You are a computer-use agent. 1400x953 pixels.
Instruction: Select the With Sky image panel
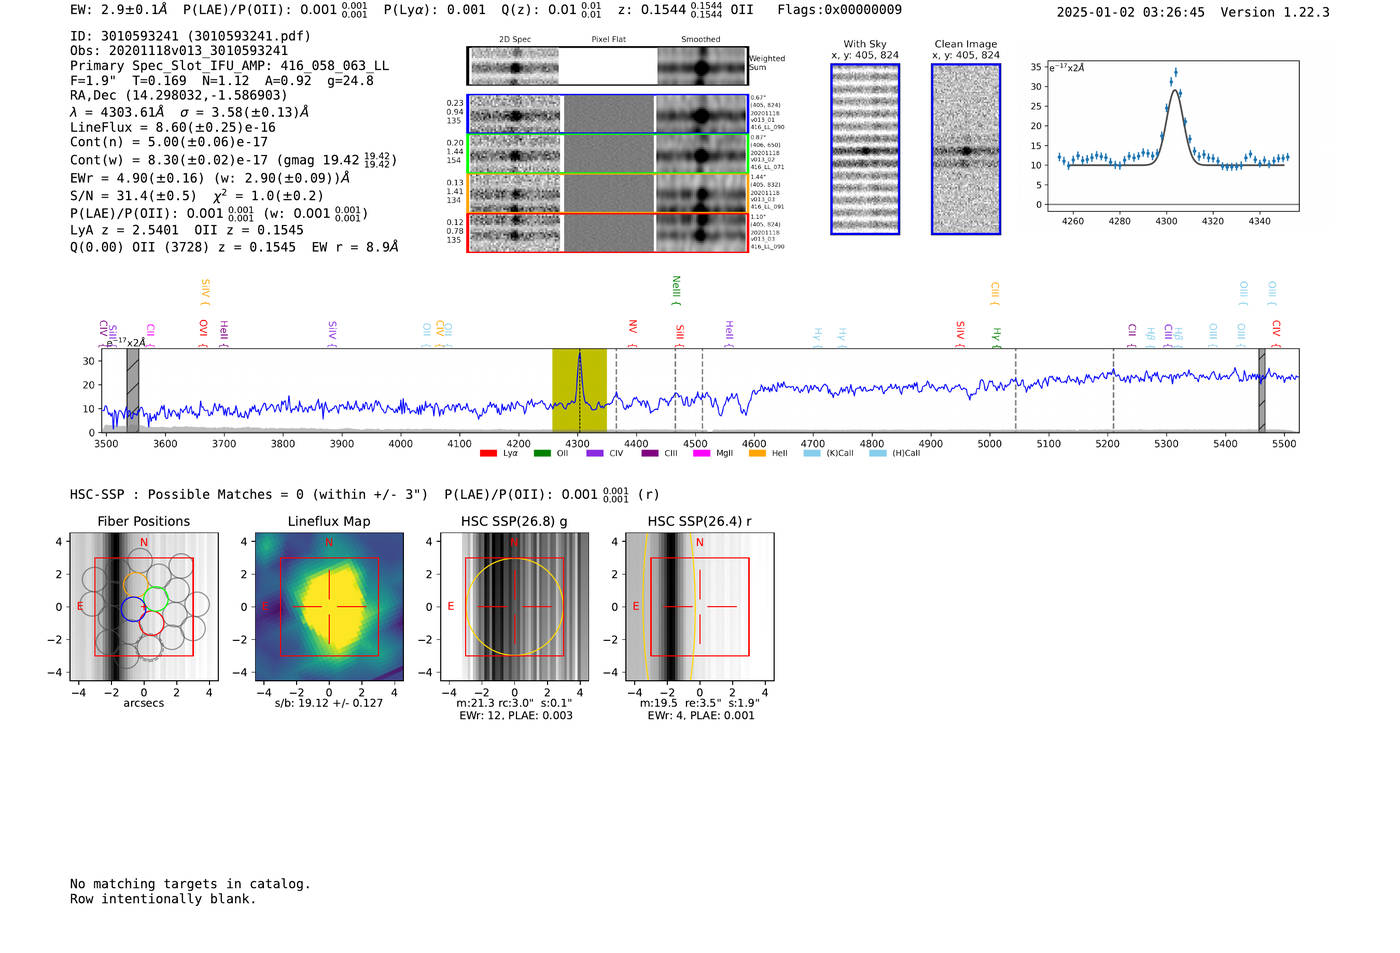(865, 149)
